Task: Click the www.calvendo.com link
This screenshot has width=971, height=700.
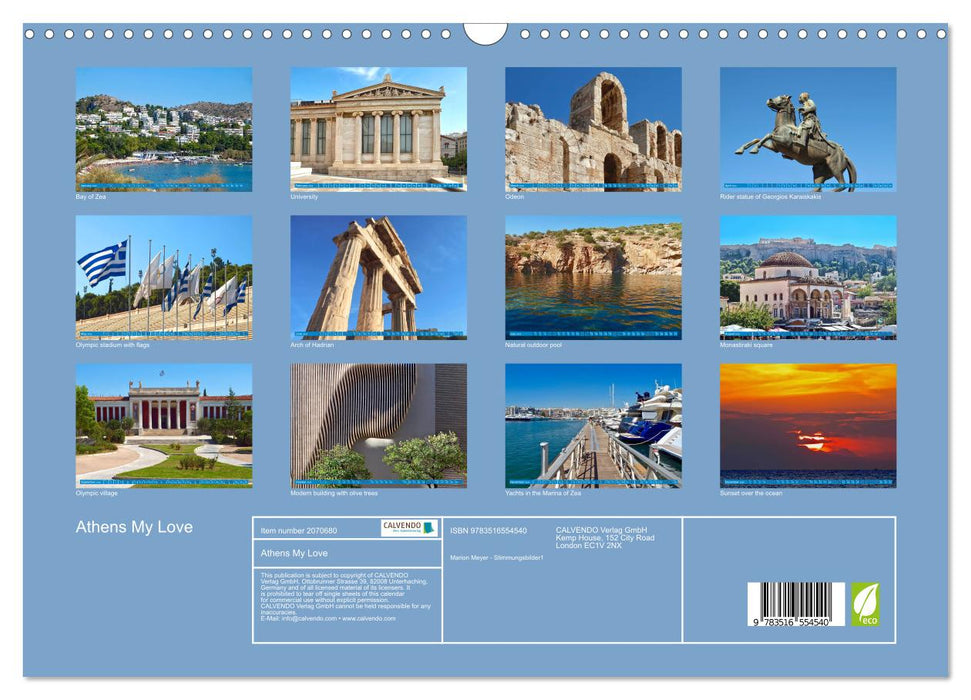Action: 367,618
